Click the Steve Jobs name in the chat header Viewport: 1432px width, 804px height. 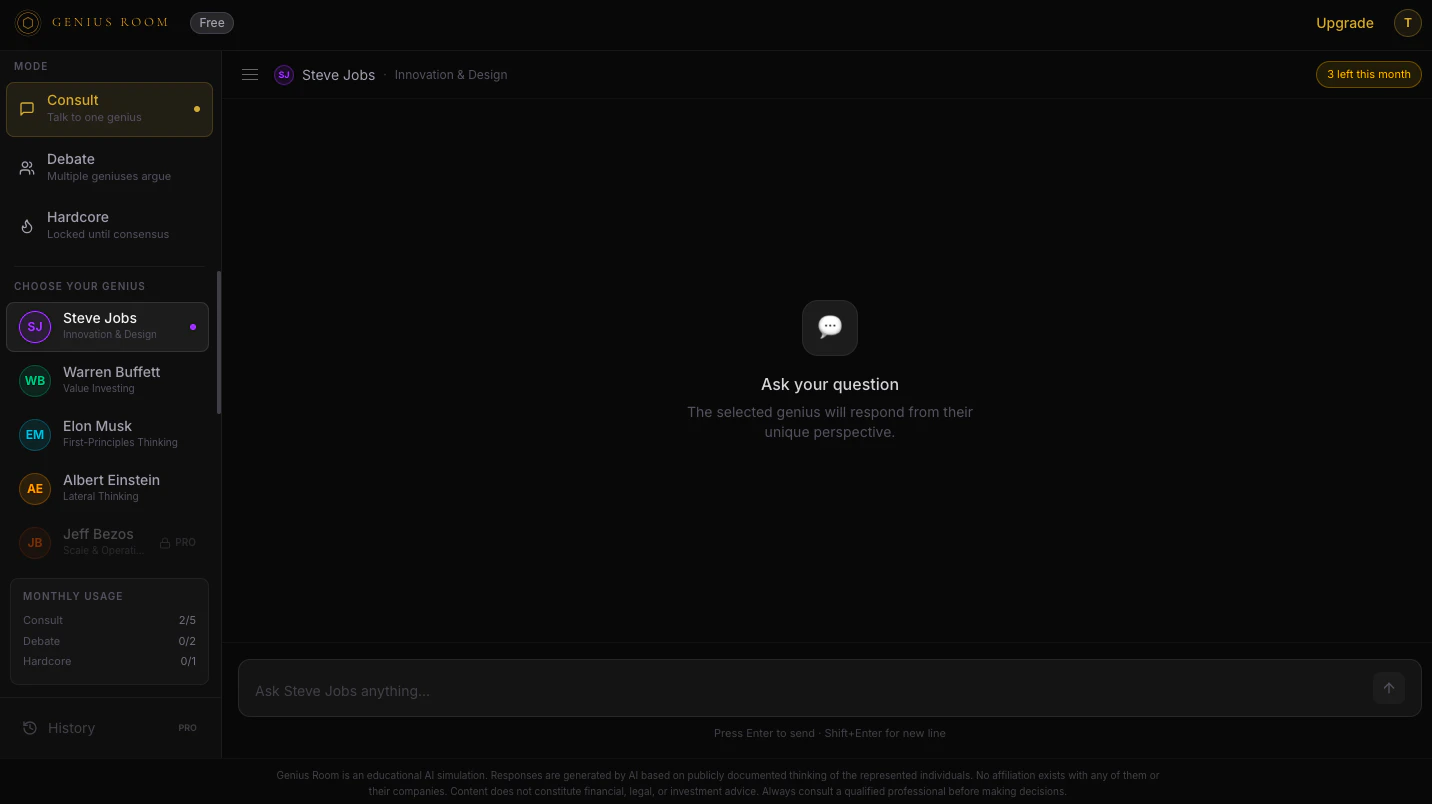339,75
